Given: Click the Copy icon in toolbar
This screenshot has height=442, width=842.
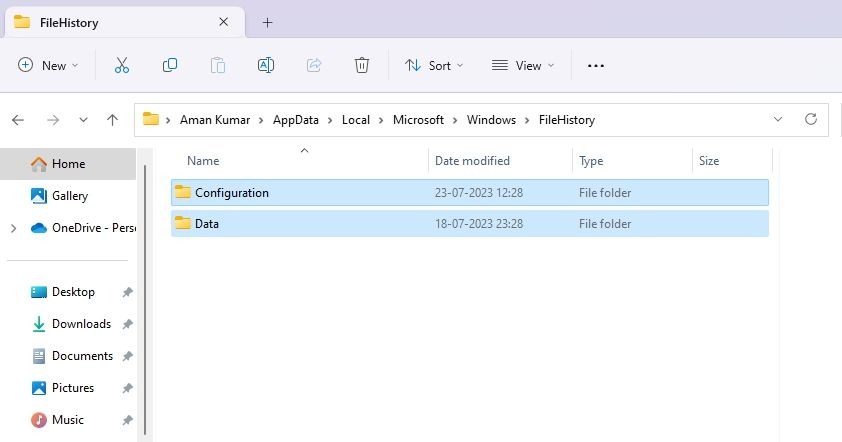Looking at the screenshot, I should pos(170,66).
